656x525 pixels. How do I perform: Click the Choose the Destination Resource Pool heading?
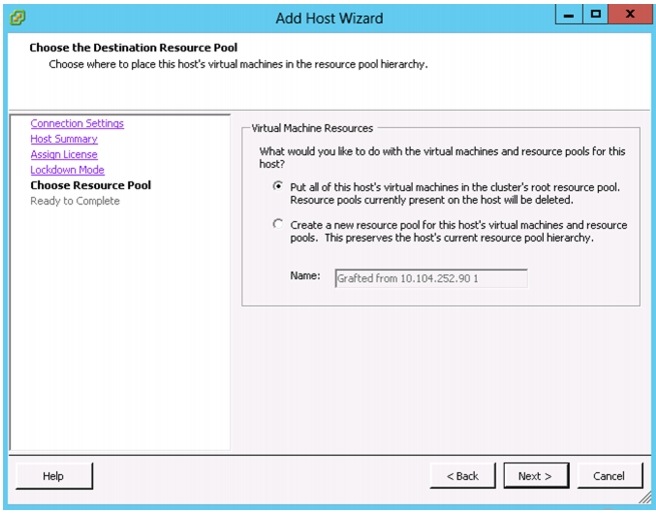pyautogui.click(x=133, y=48)
